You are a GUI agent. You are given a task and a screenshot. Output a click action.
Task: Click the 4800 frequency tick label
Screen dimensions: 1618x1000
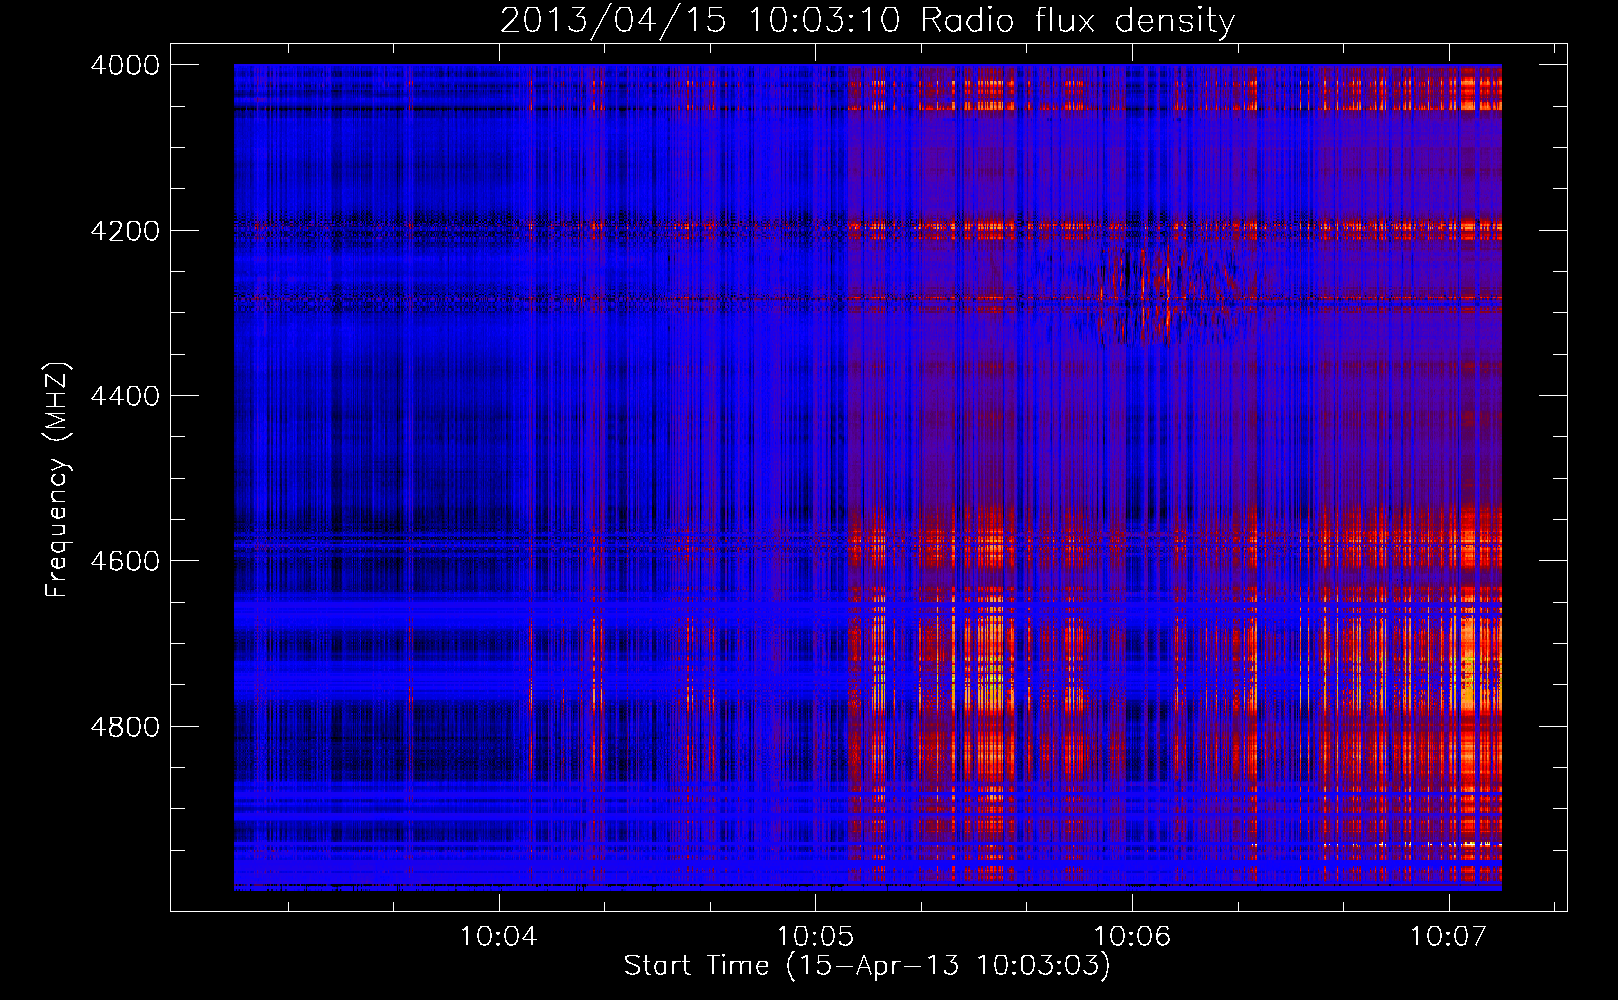[x=125, y=727]
